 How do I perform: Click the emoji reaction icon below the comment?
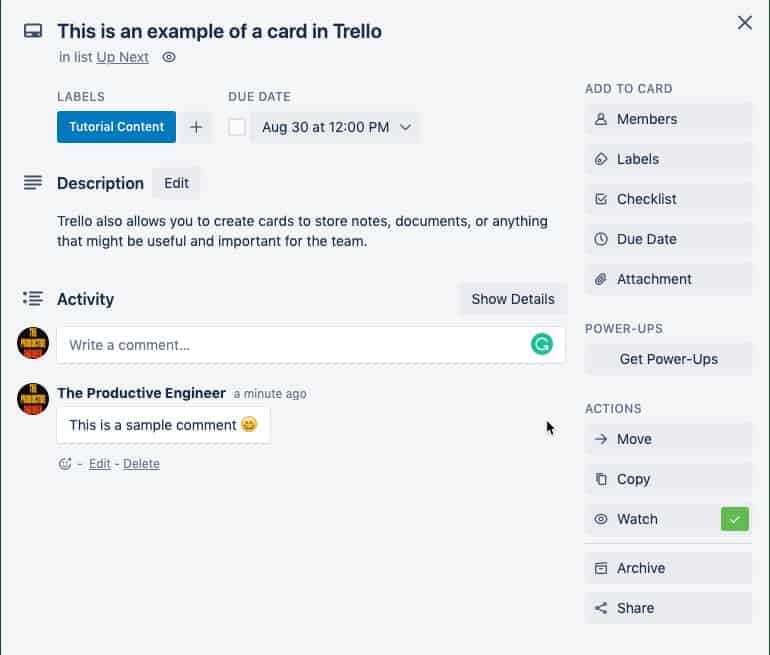[x=65, y=464]
